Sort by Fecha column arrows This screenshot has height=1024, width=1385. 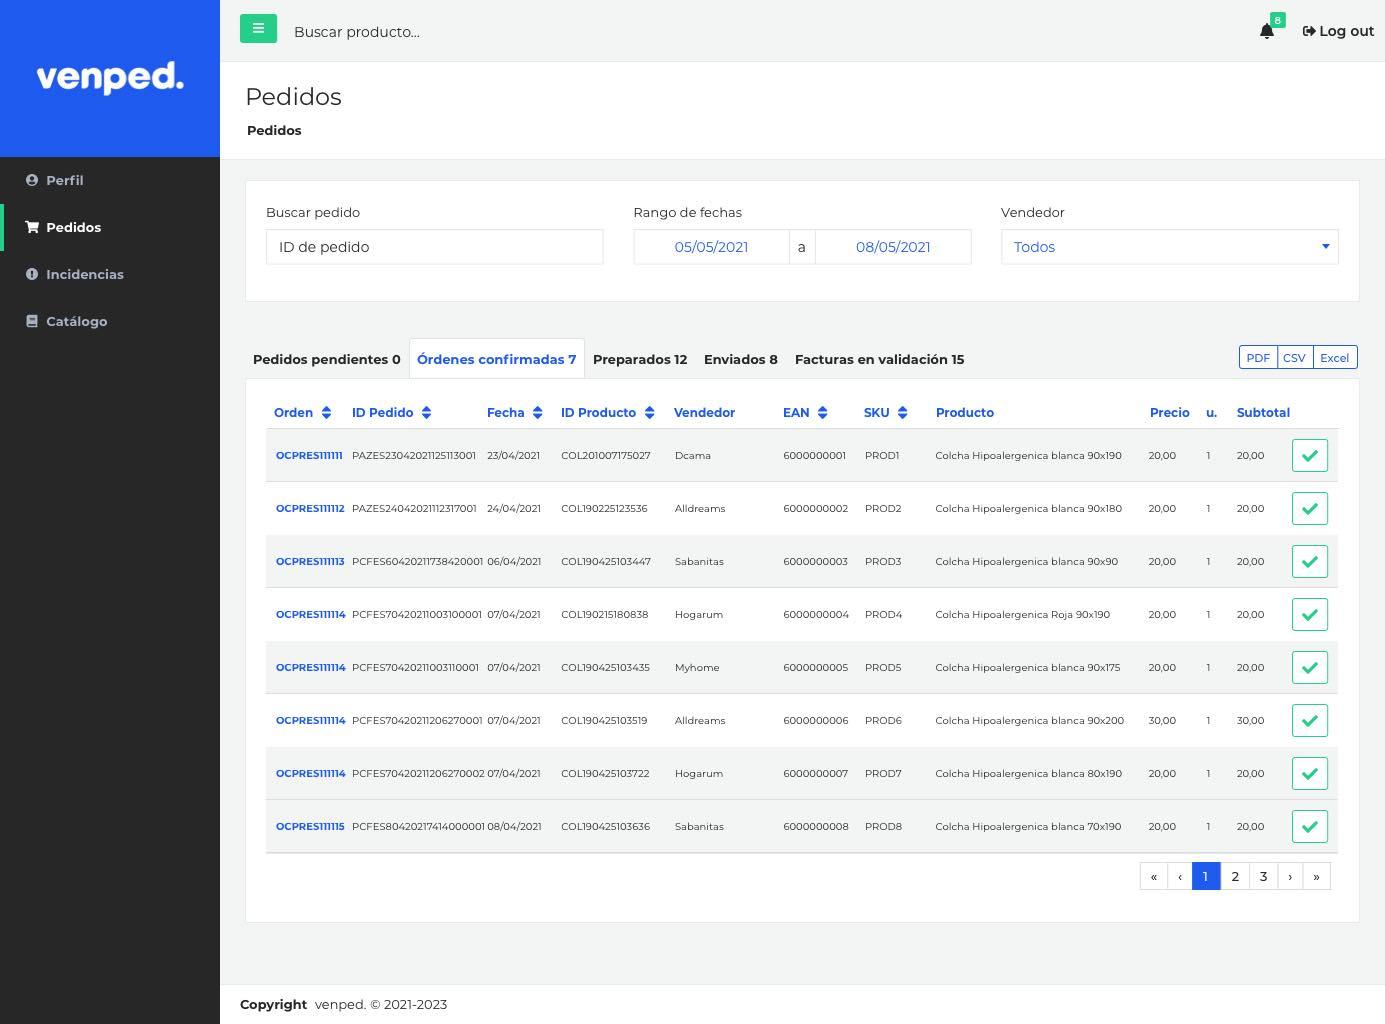point(537,413)
